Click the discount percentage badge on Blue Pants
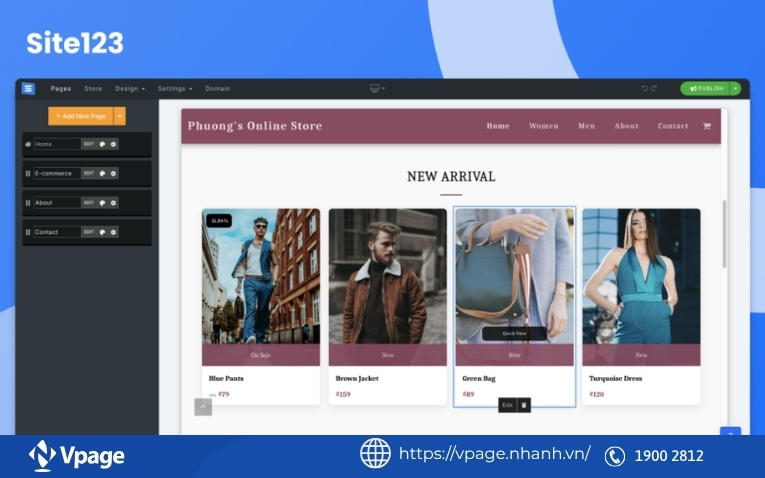The width and height of the screenshot is (765, 478). pyautogui.click(x=219, y=220)
